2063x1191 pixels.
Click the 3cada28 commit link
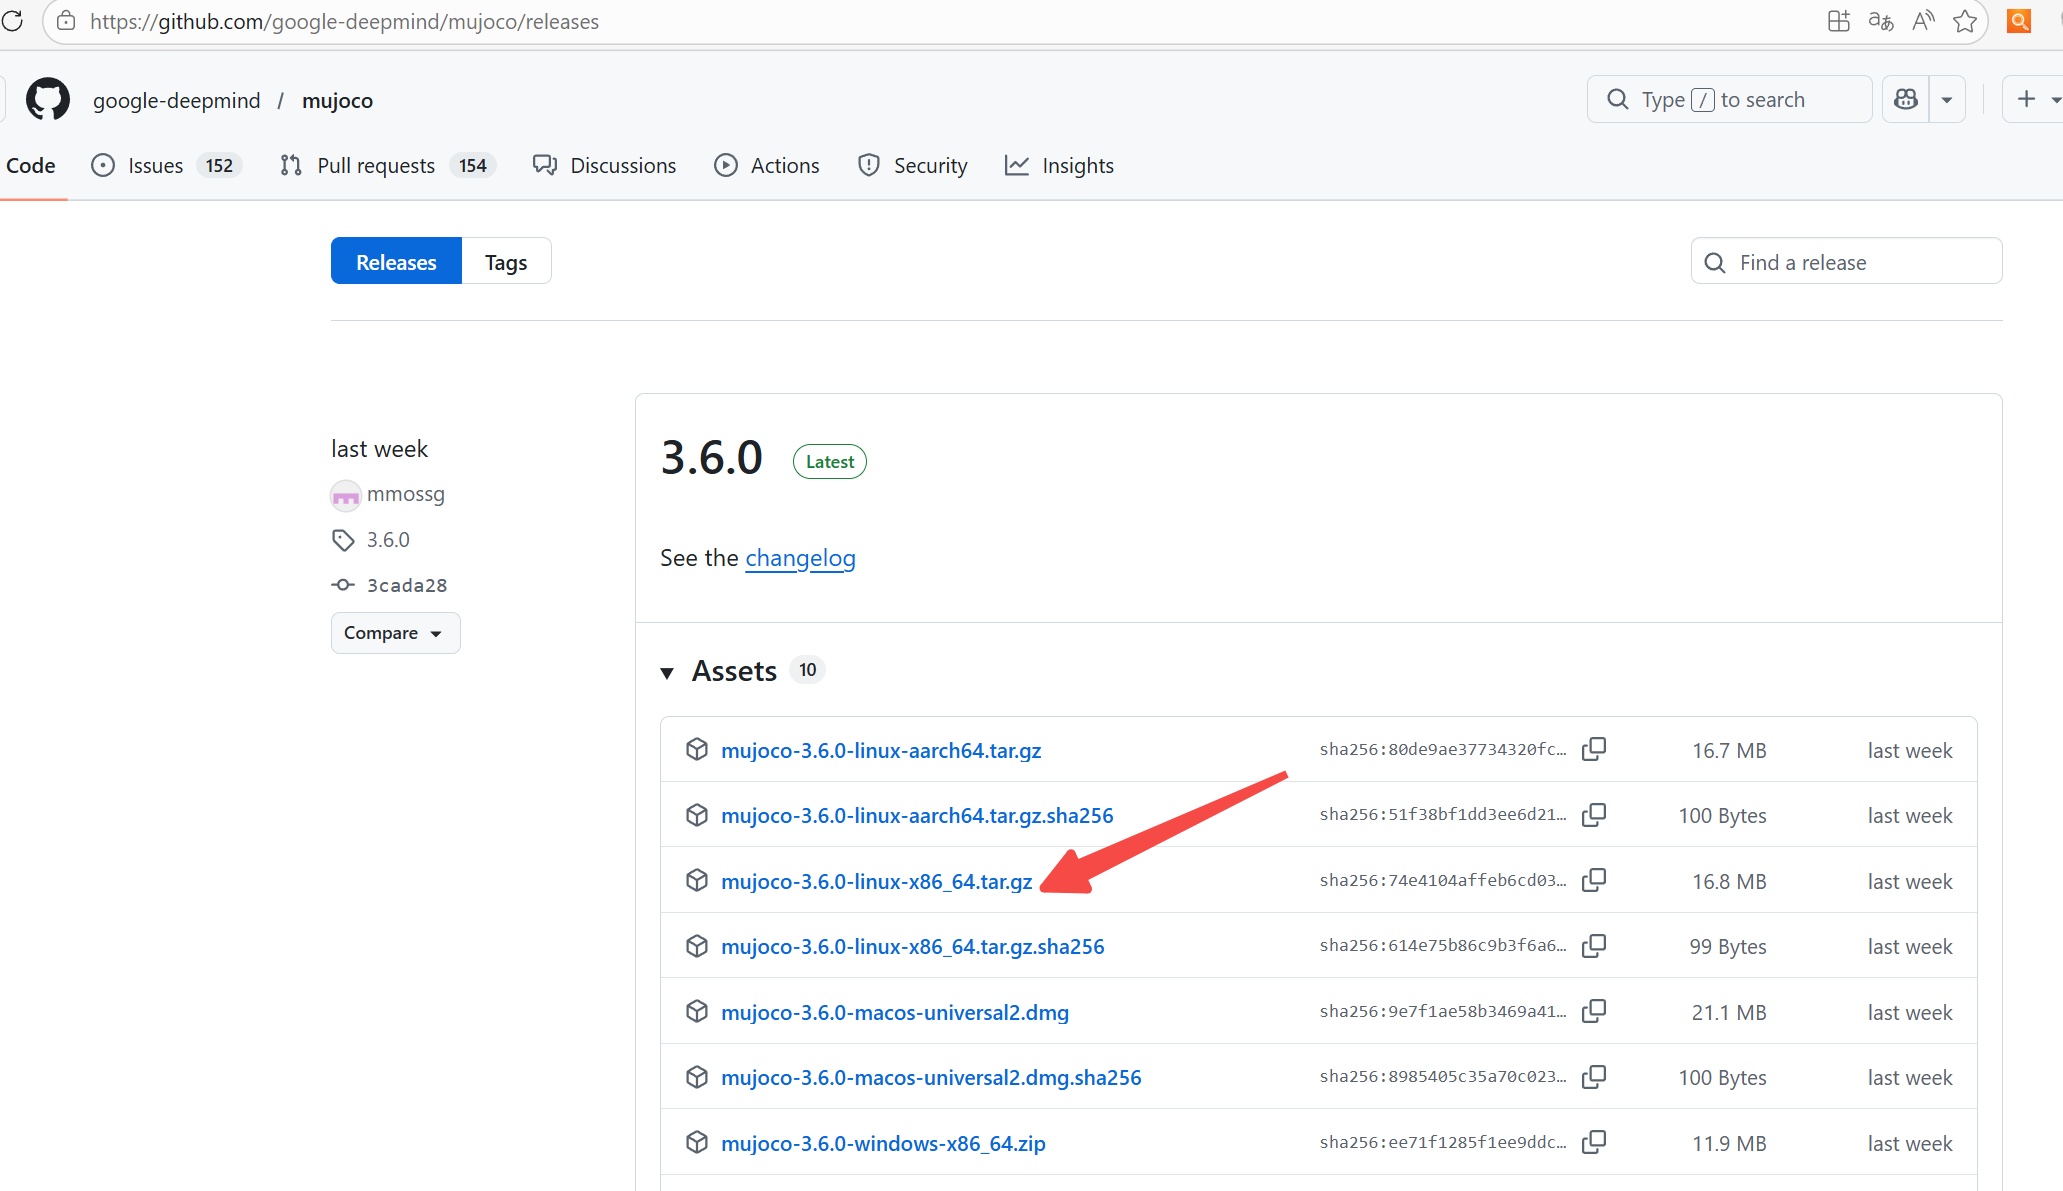tap(406, 585)
